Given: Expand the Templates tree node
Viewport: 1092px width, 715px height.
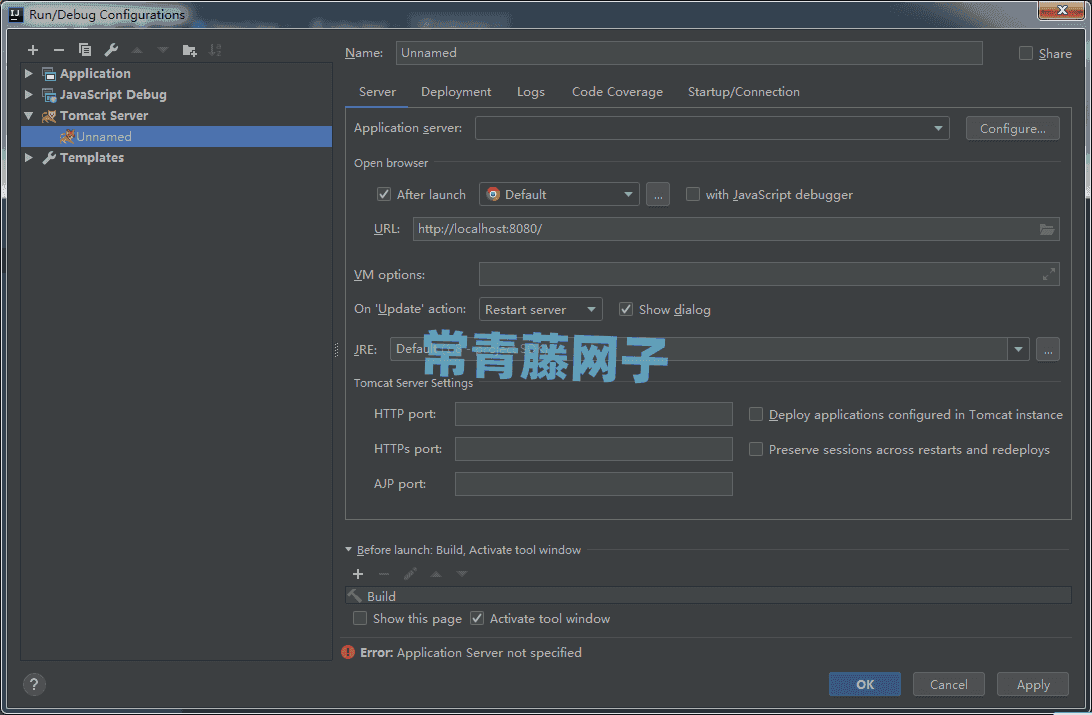Looking at the screenshot, I should 29,157.
